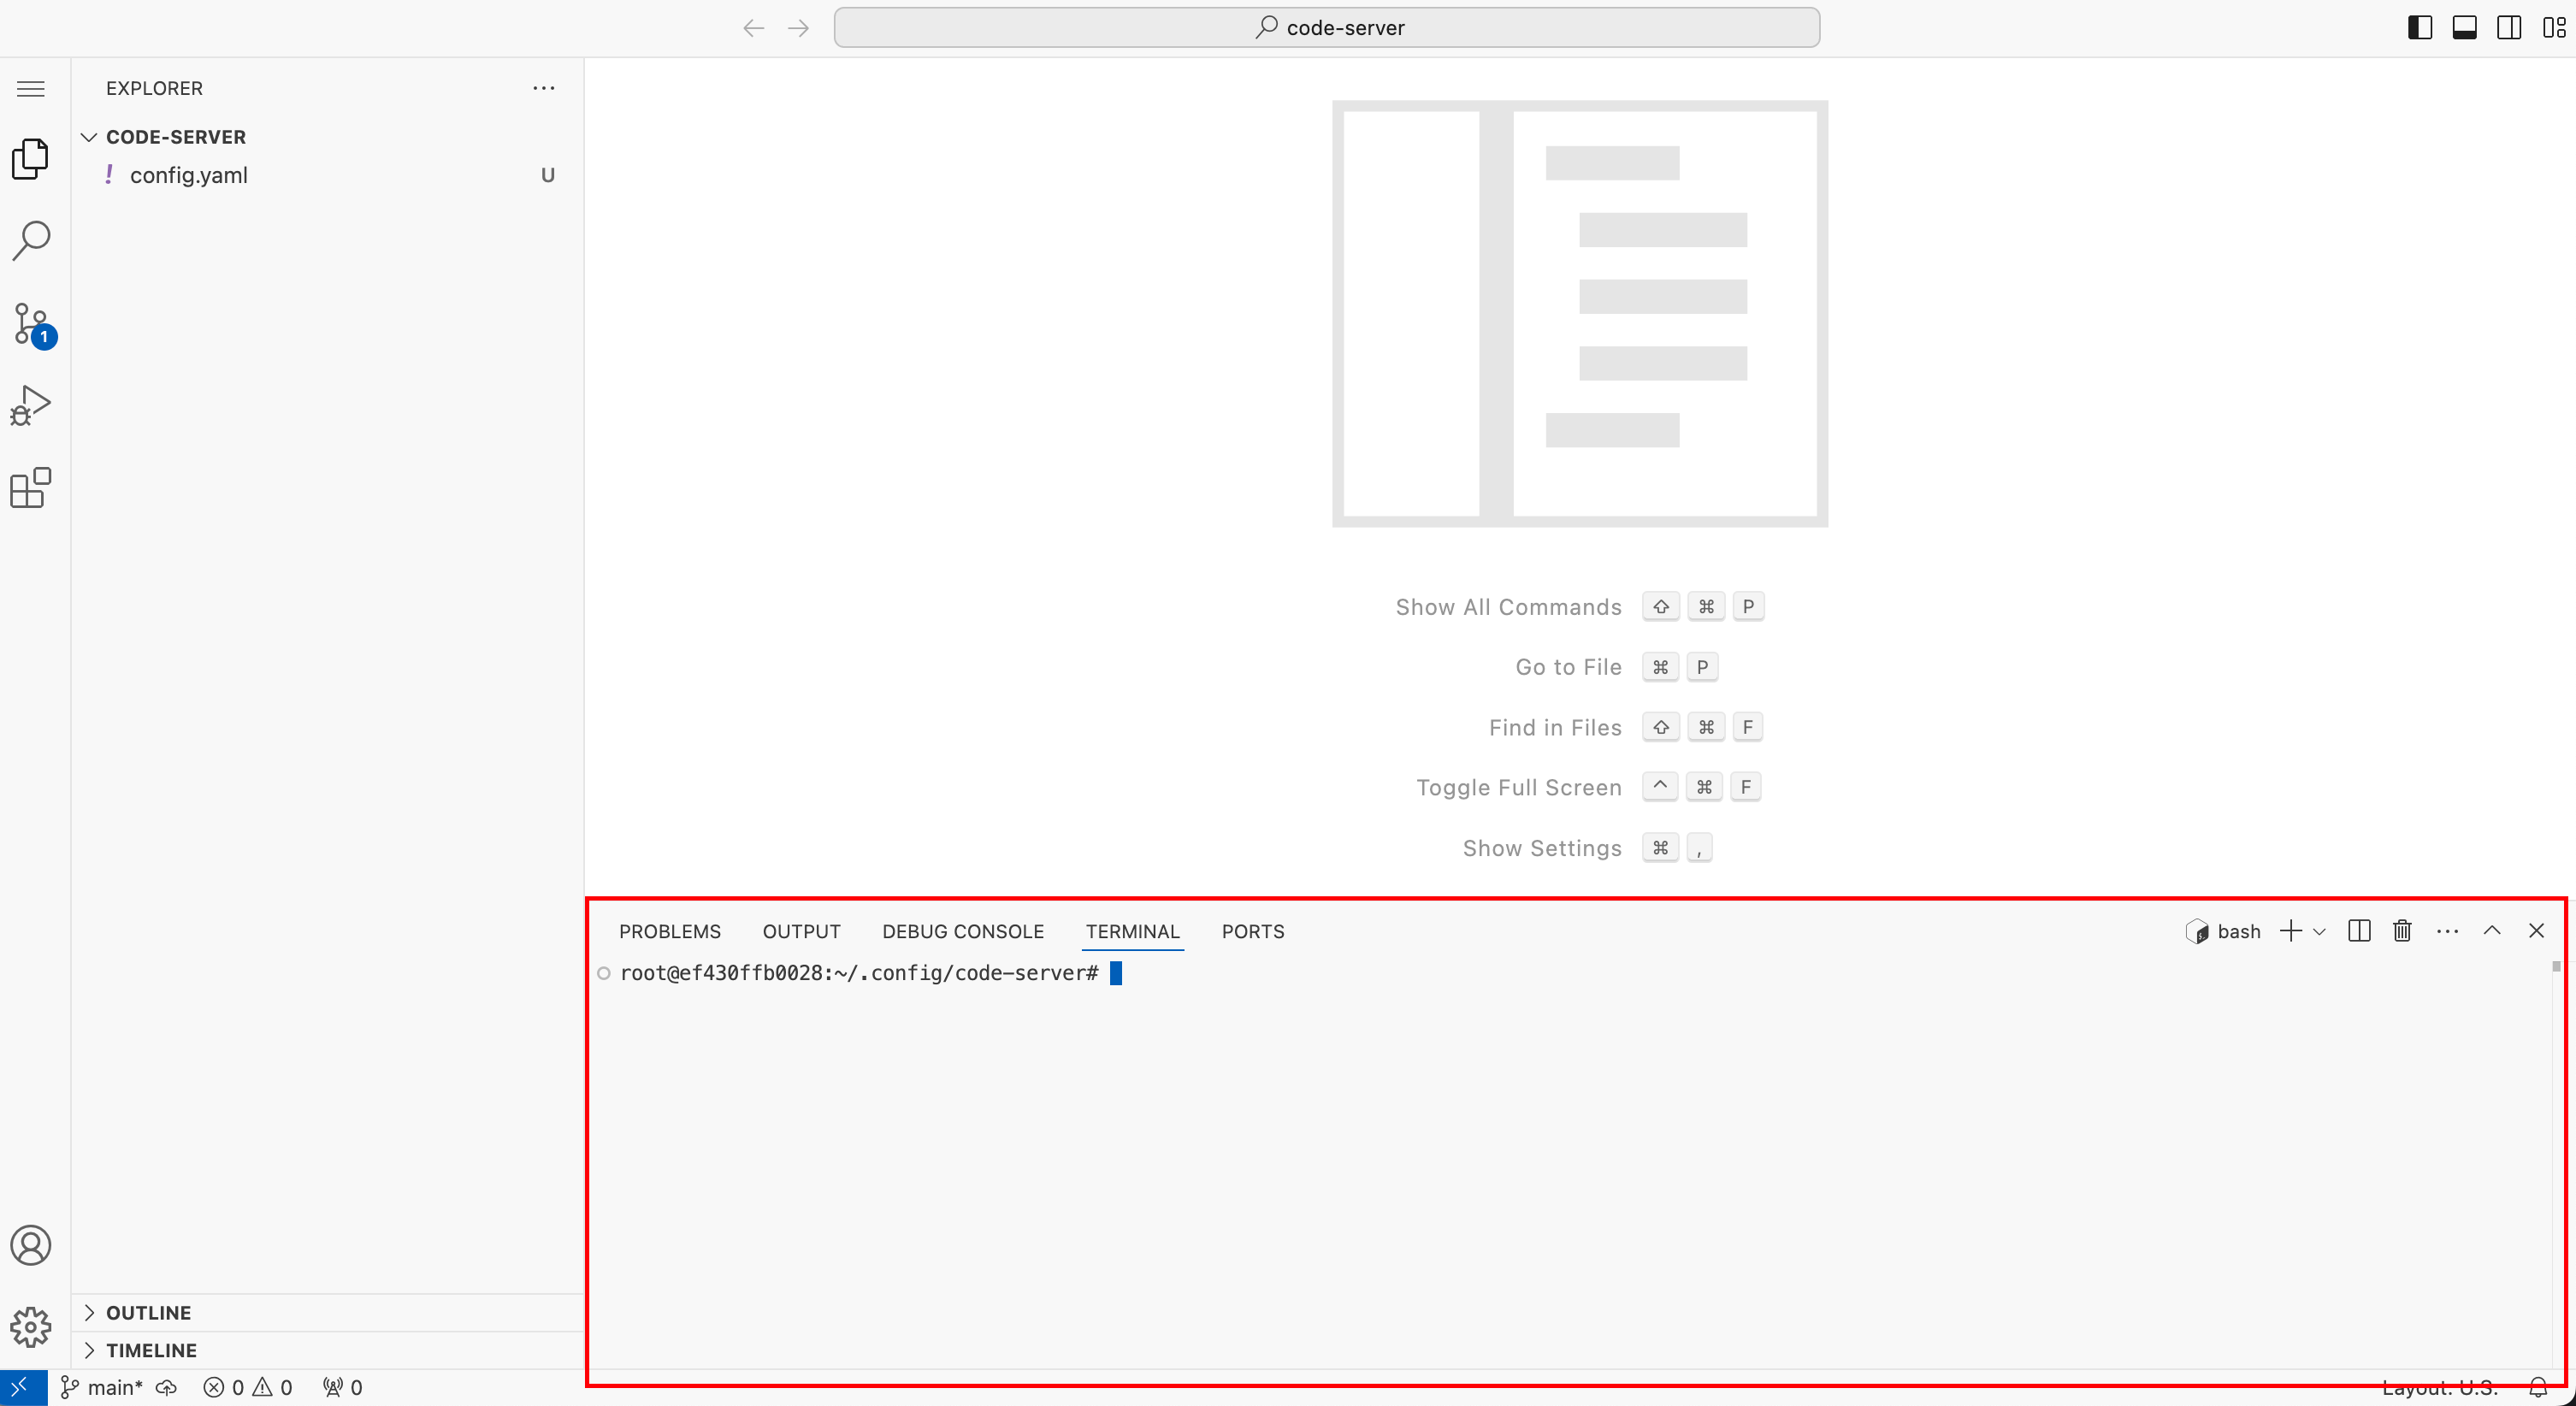The width and height of the screenshot is (2576, 1406).
Task: Create a new terminal with plus icon
Action: 2291,931
